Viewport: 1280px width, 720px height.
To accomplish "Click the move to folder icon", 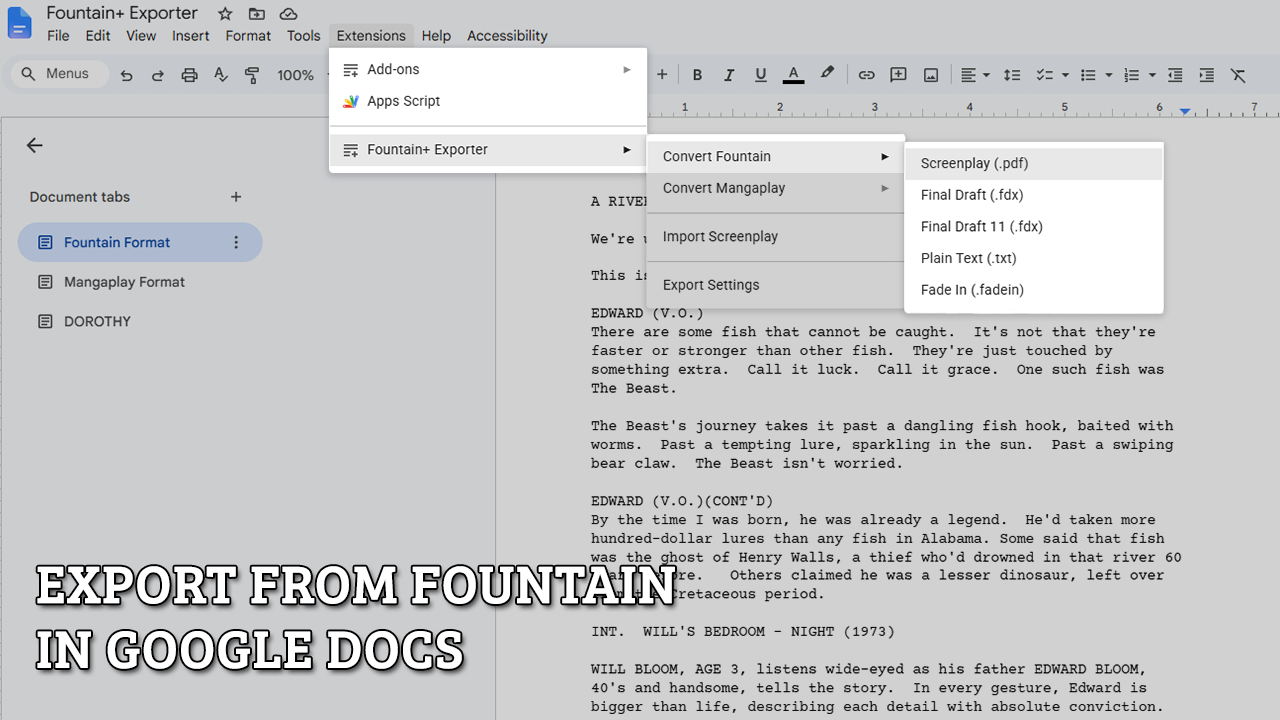I will pos(257,14).
